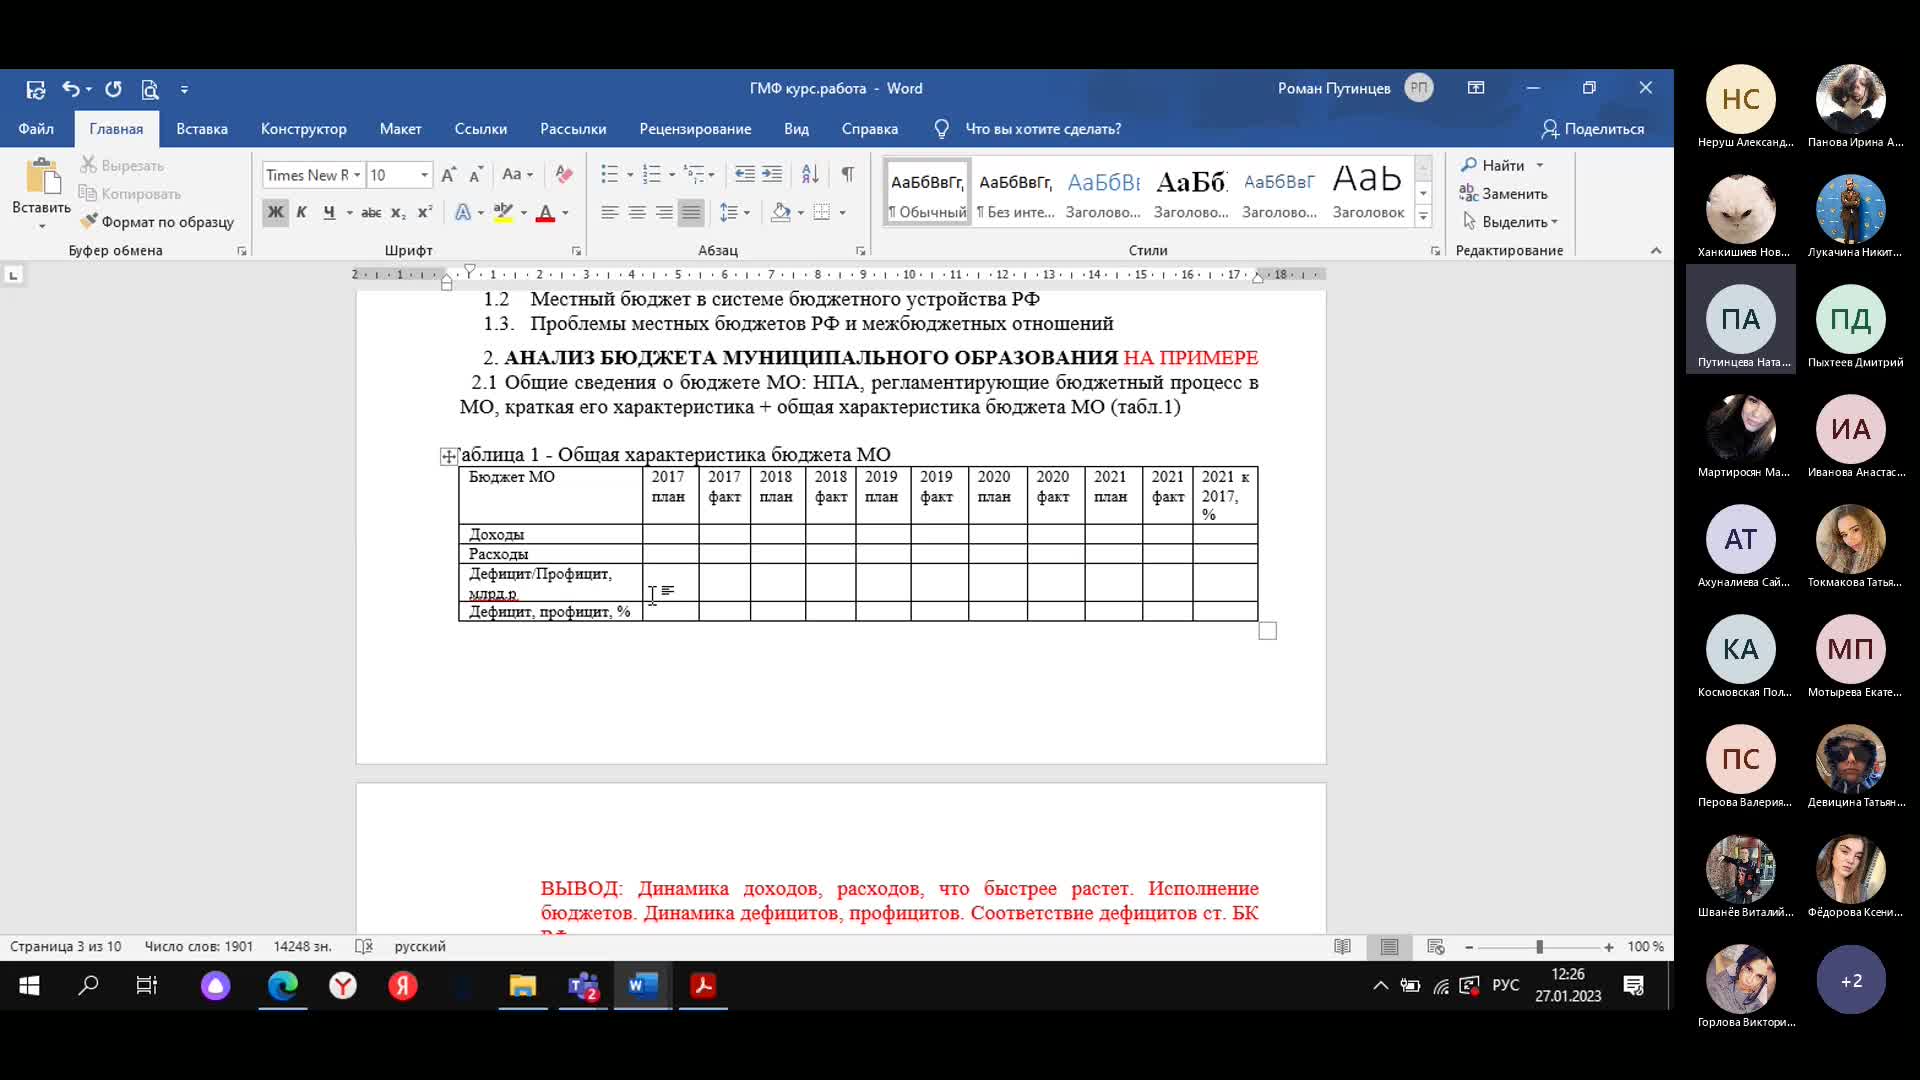Switch to the Конструктор tab
The width and height of the screenshot is (1920, 1080).
tap(303, 129)
